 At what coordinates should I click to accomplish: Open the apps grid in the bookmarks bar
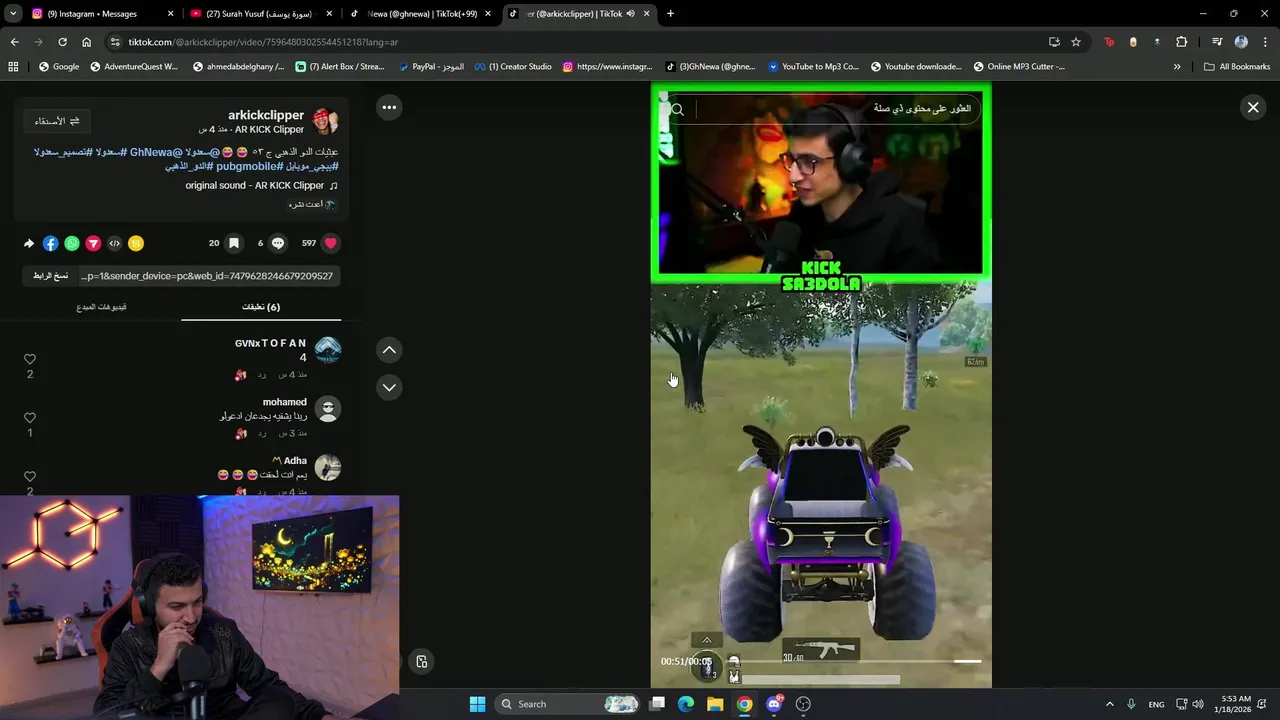[13, 67]
